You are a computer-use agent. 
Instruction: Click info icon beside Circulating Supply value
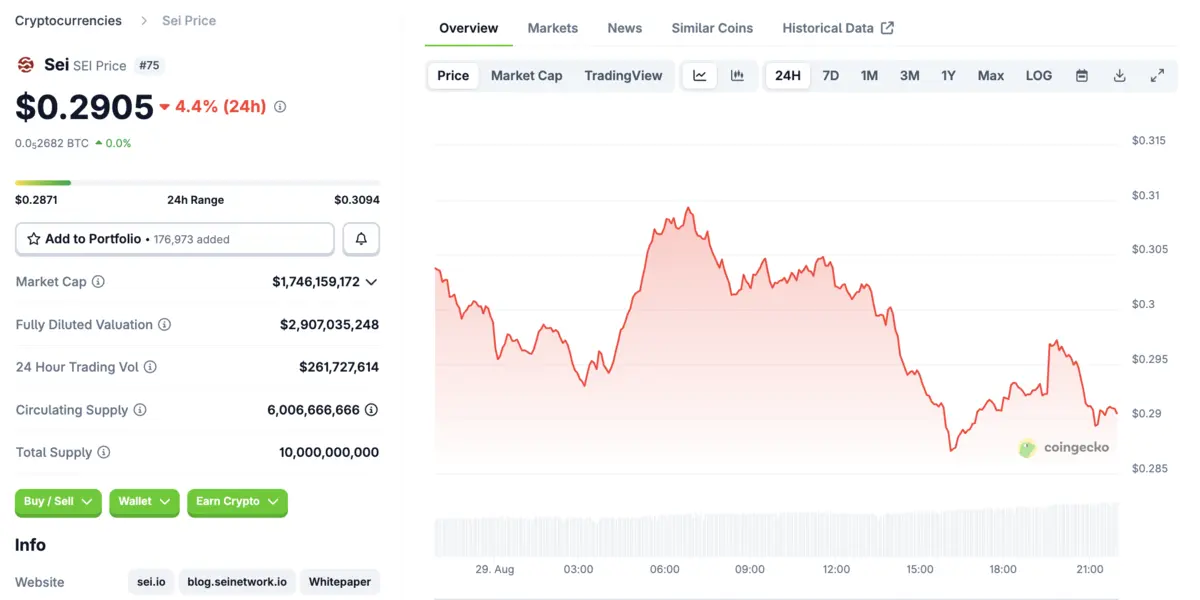pos(371,410)
